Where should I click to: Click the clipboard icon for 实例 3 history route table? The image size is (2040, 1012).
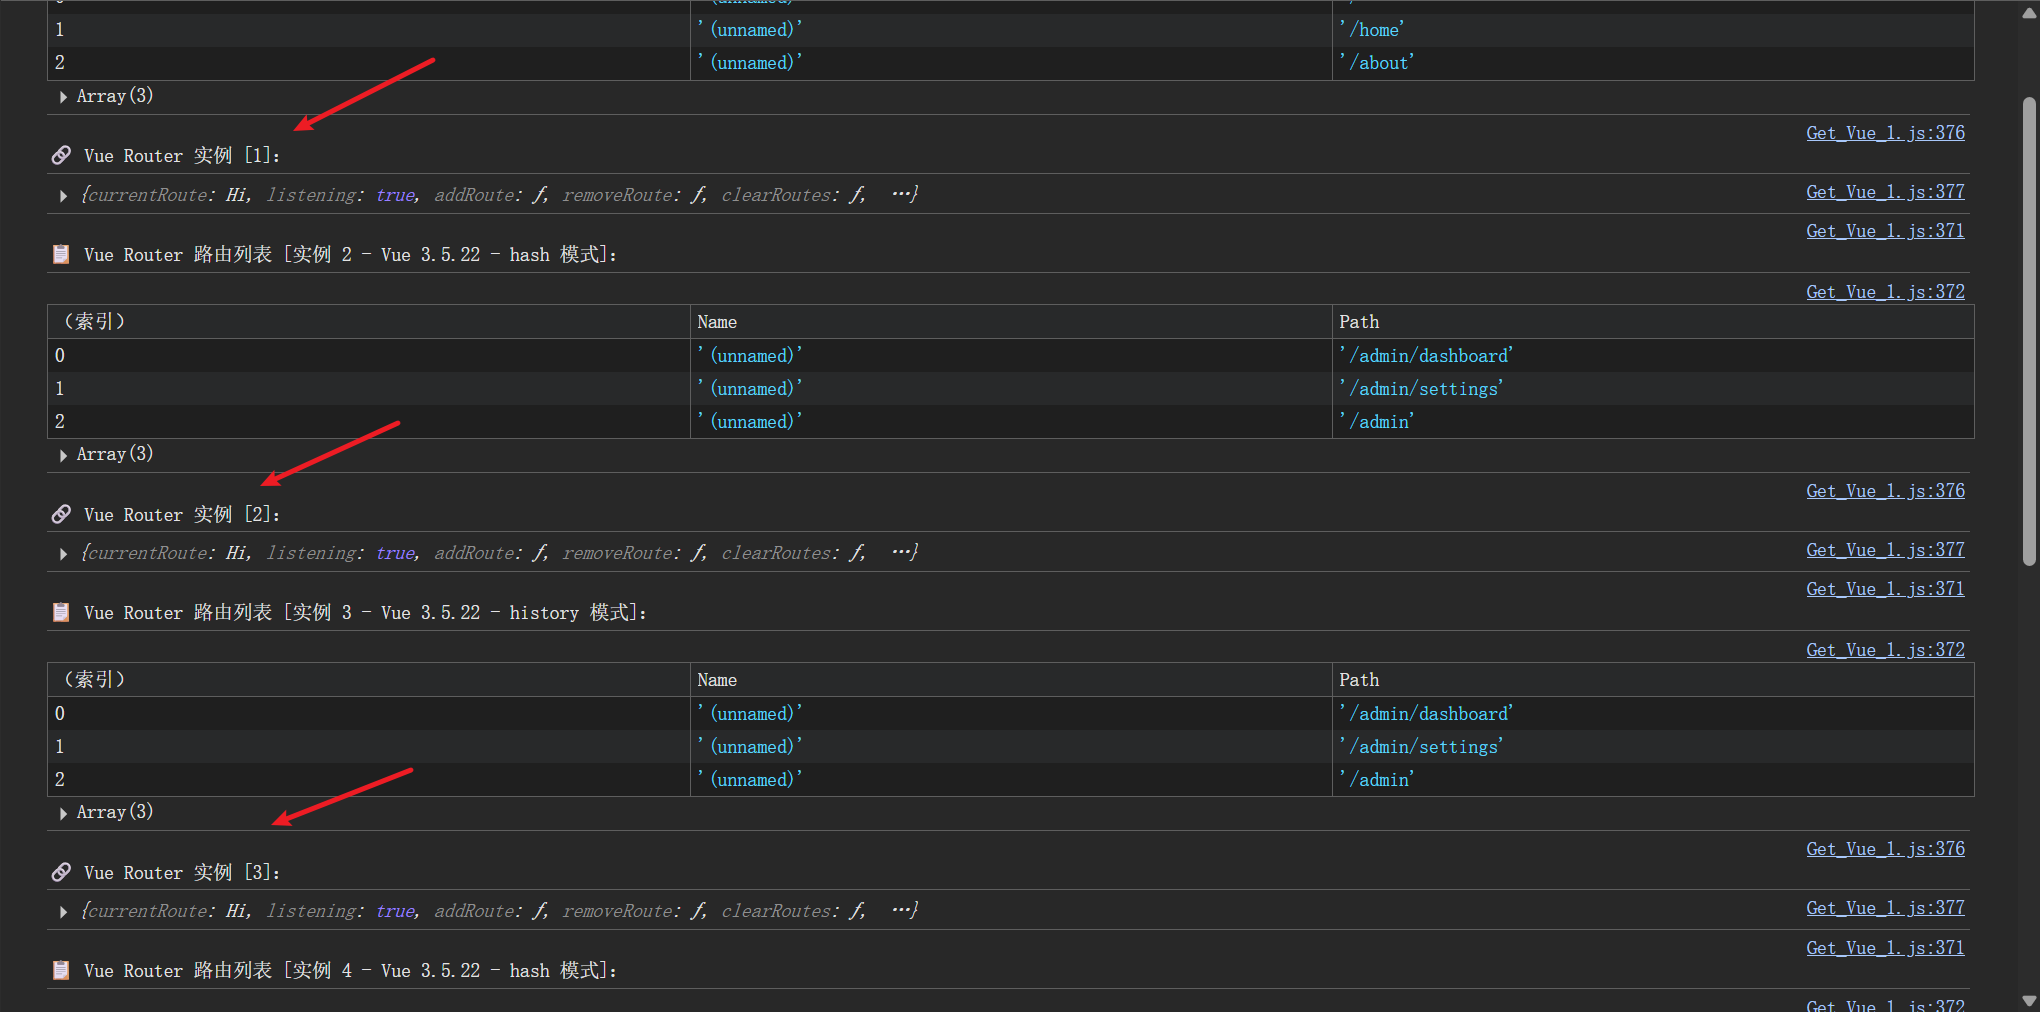pos(61,612)
